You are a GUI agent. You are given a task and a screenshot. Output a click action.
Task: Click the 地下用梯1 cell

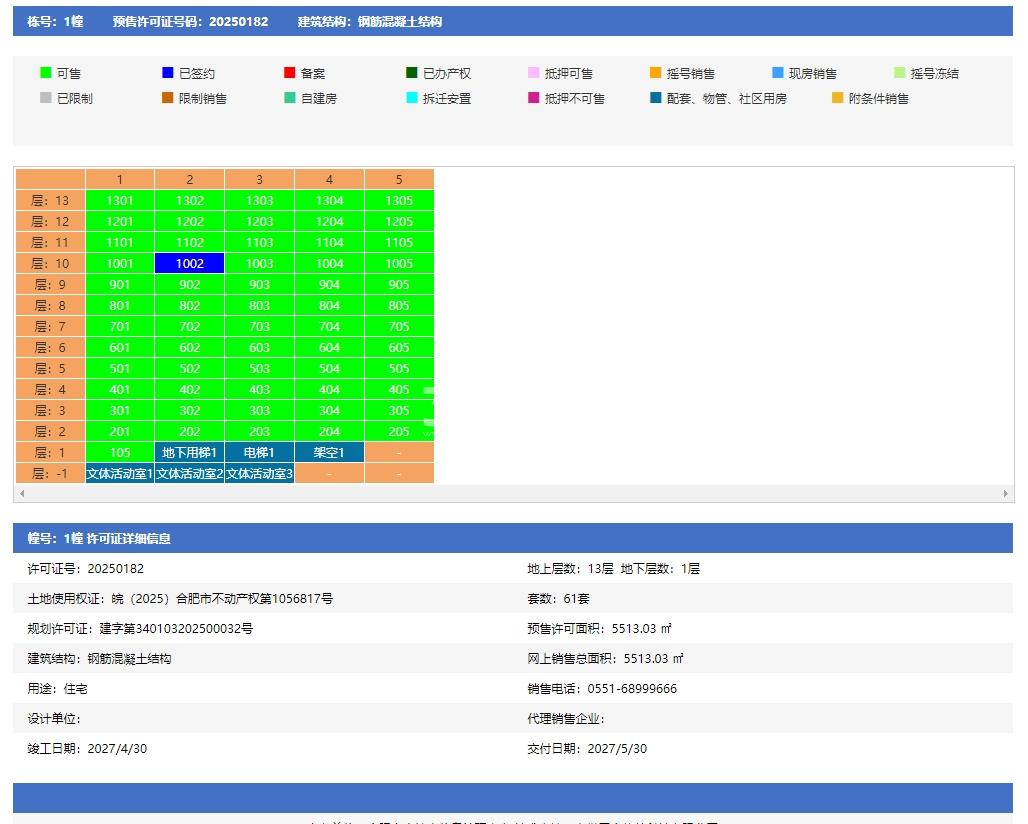tap(189, 452)
